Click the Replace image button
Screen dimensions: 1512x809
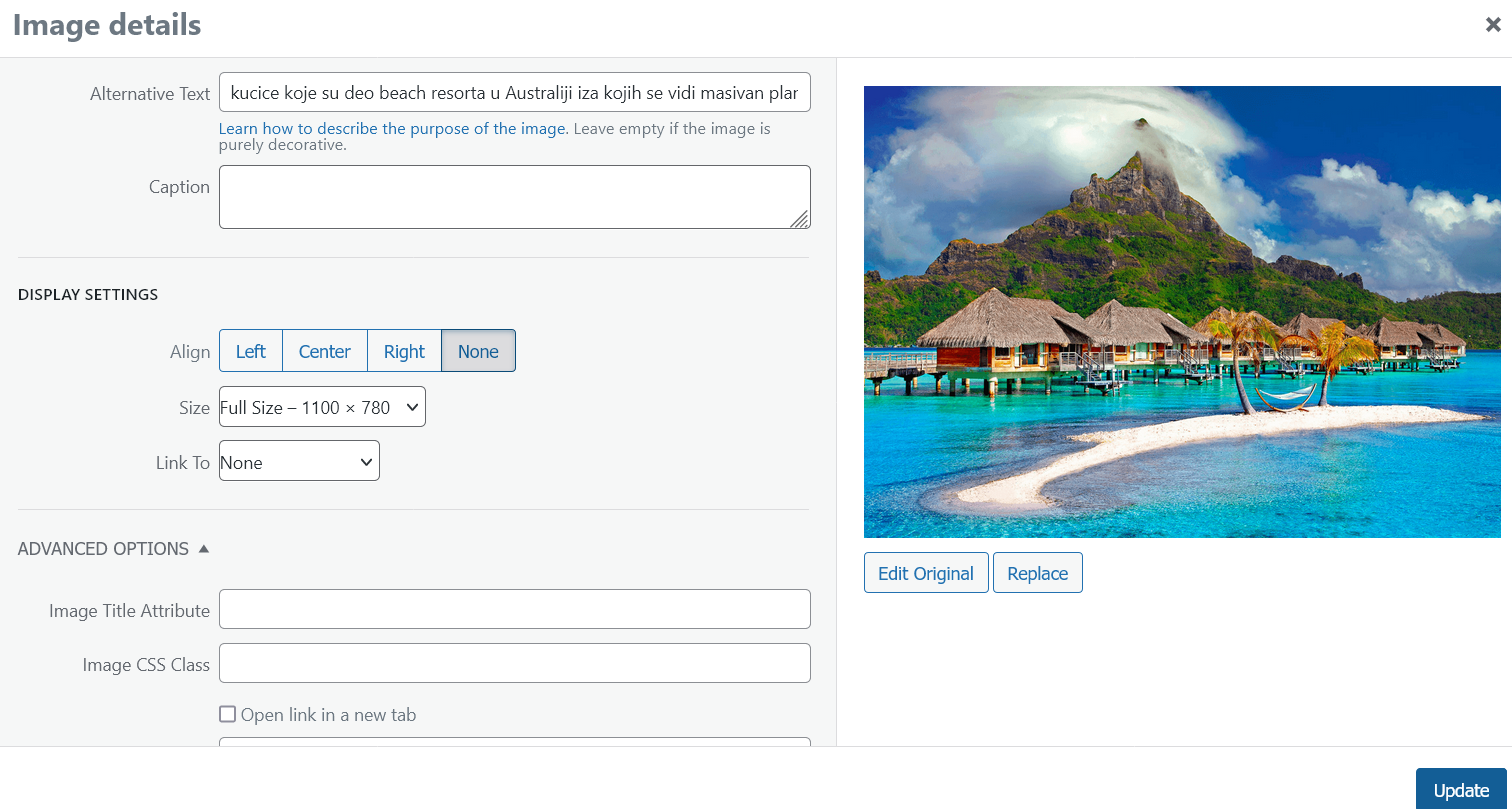[x=1037, y=573]
